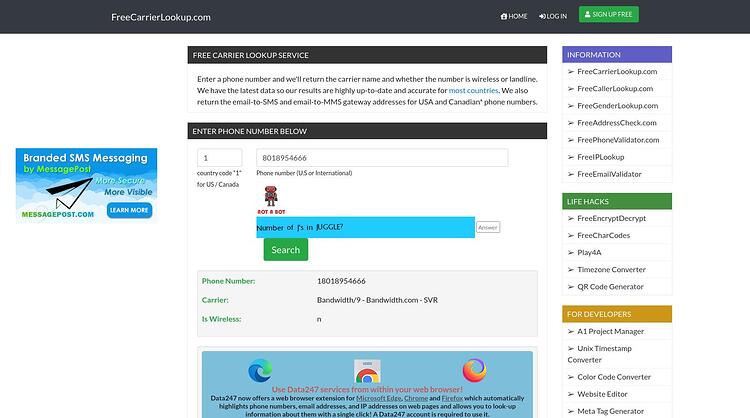Click the Chrome web store icon
Image resolution: width=750 pixels, height=418 pixels.
coord(367,372)
